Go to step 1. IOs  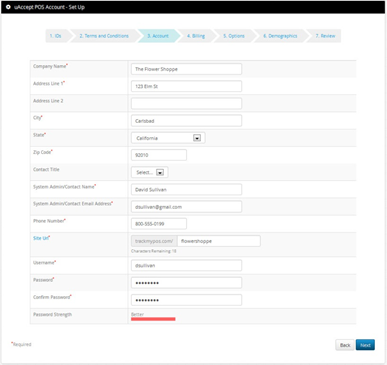[x=56, y=36]
